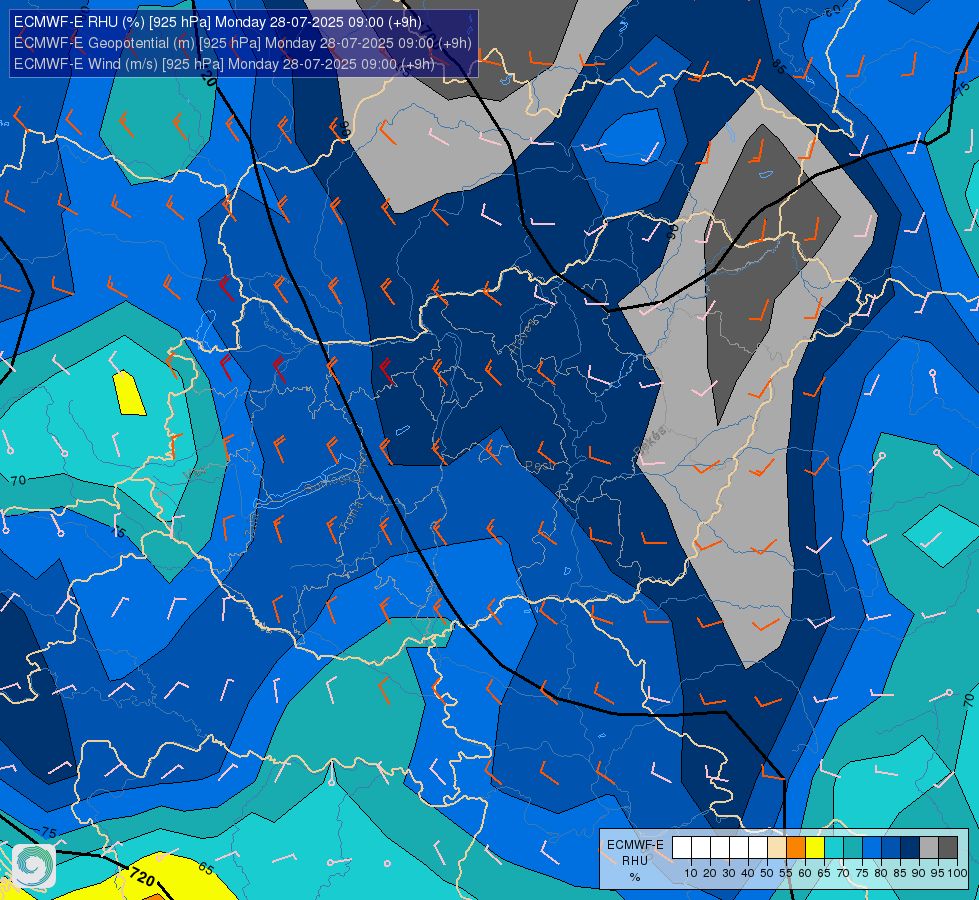Click the 720 geopotential contour label
Screen dimensions: 979x900
tap(142, 878)
